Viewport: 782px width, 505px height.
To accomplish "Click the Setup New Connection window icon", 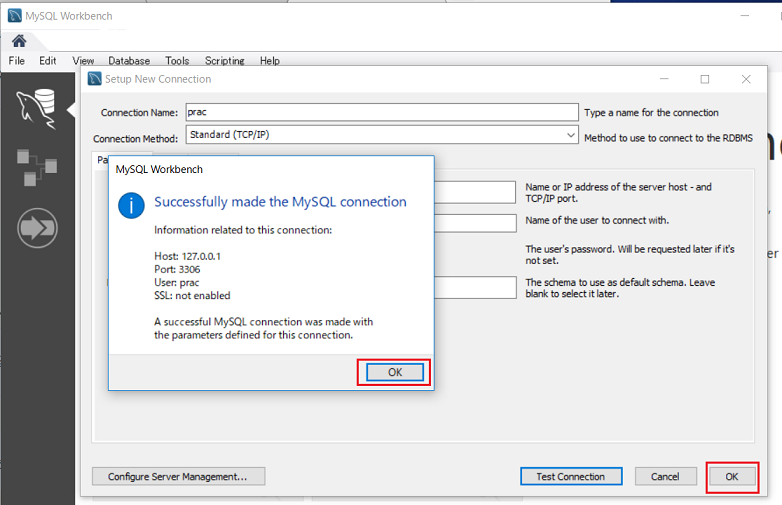I will point(94,79).
